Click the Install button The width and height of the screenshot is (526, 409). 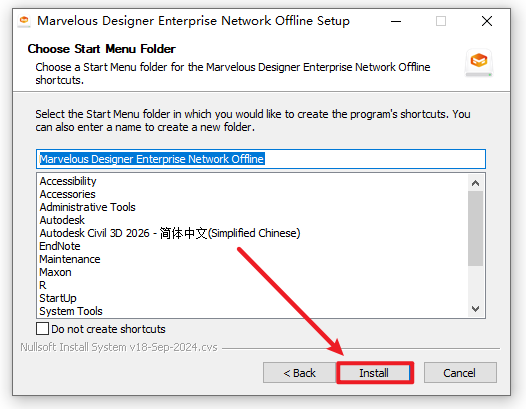[375, 373]
